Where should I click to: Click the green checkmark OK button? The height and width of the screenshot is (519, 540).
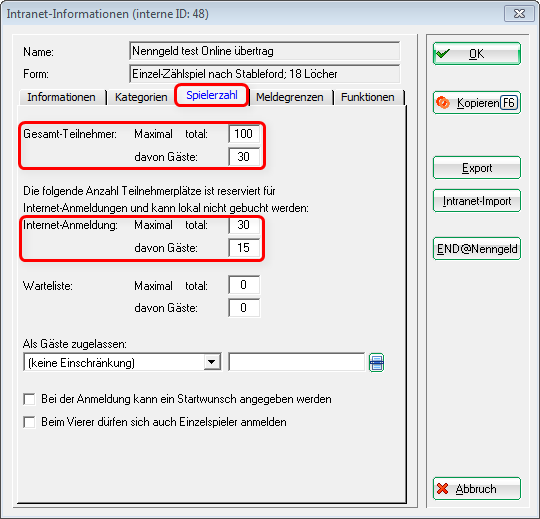477,53
